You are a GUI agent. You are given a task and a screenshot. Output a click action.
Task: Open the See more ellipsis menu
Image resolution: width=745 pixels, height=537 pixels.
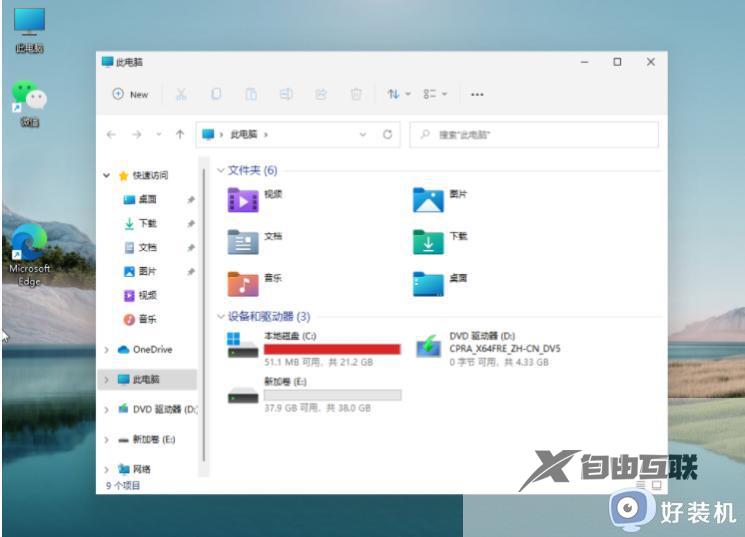tap(477, 95)
